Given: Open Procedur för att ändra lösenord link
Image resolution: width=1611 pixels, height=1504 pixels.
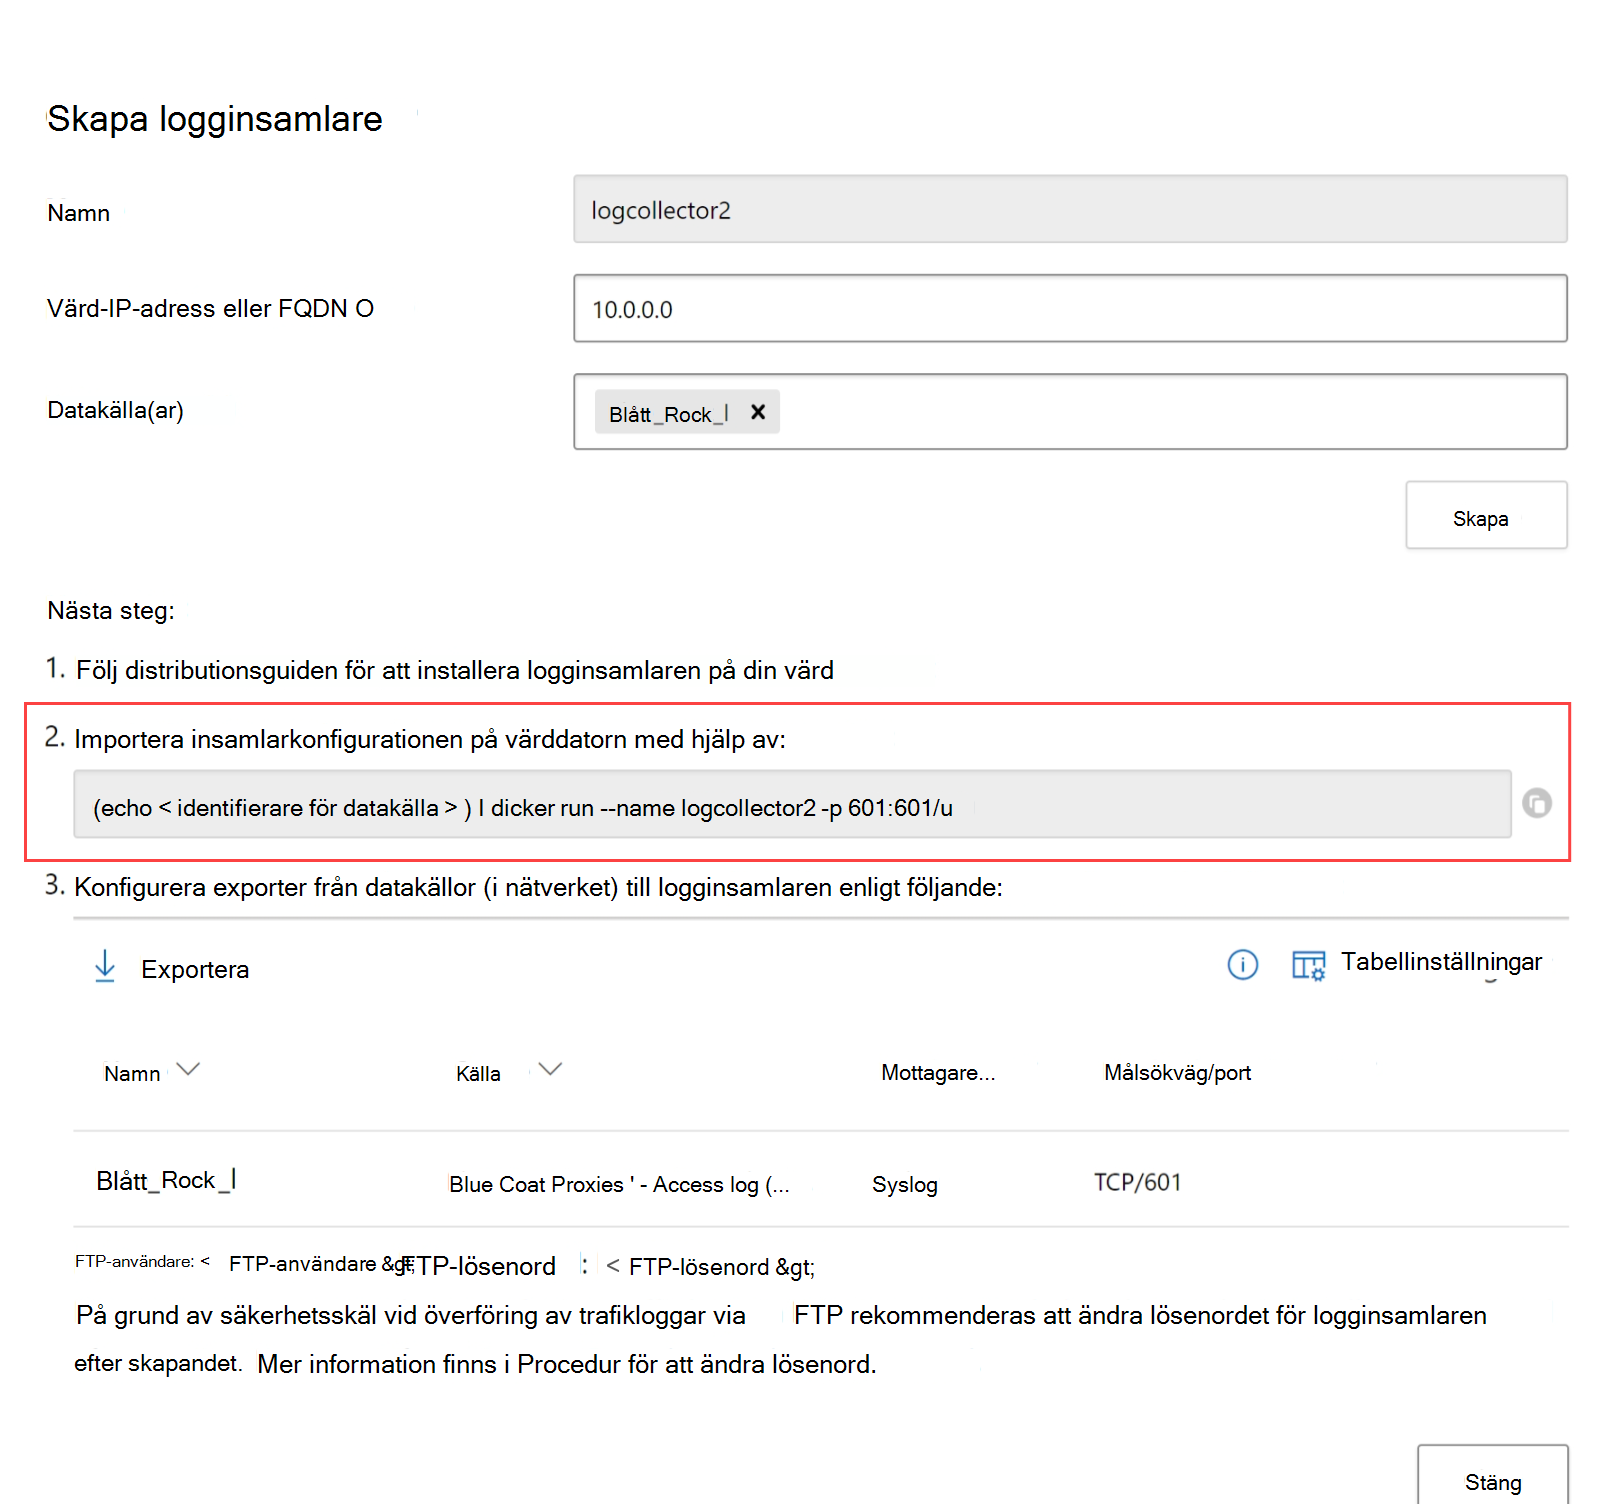Looking at the screenshot, I should 696,1364.
